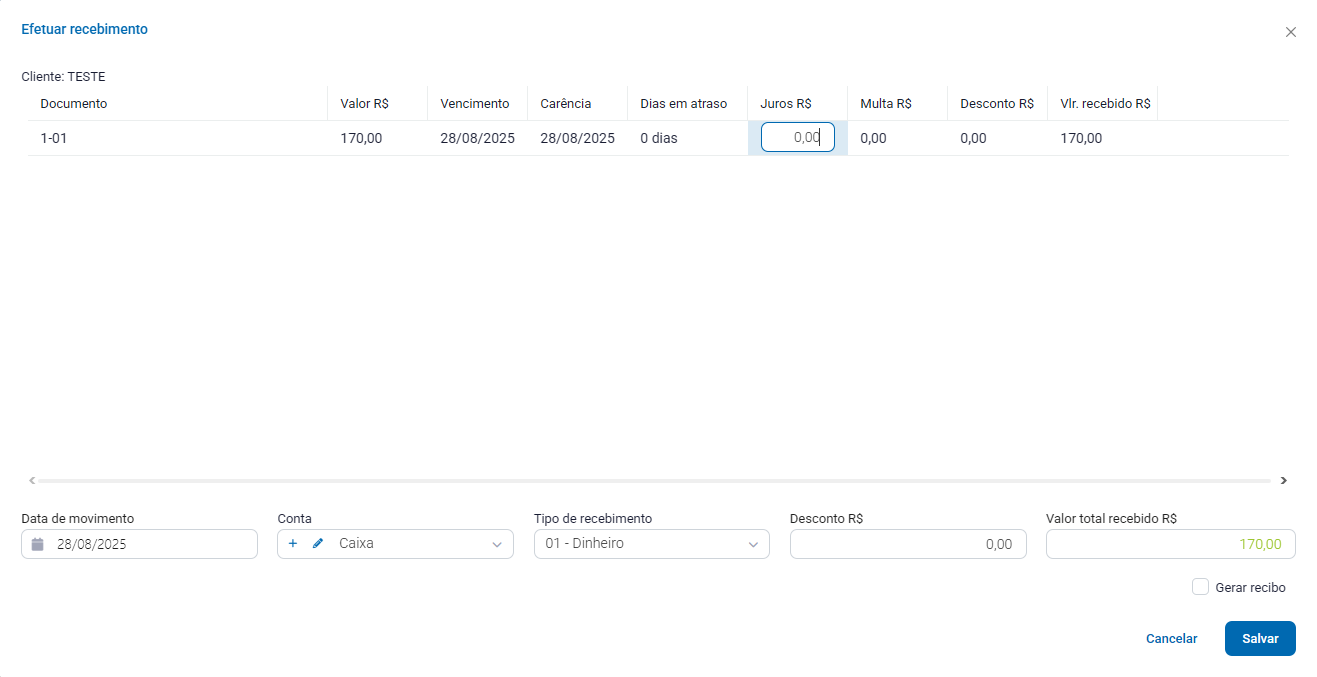This screenshot has height=677, width=1317.
Task: Click the horizontal scrollbar track
Action: click(x=650, y=481)
